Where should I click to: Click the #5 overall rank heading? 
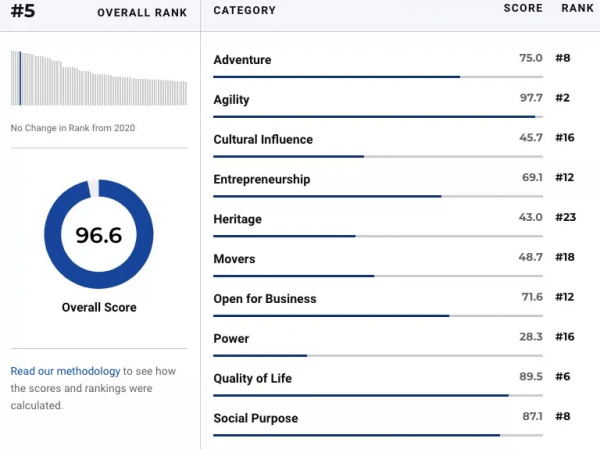pyautogui.click(x=23, y=11)
